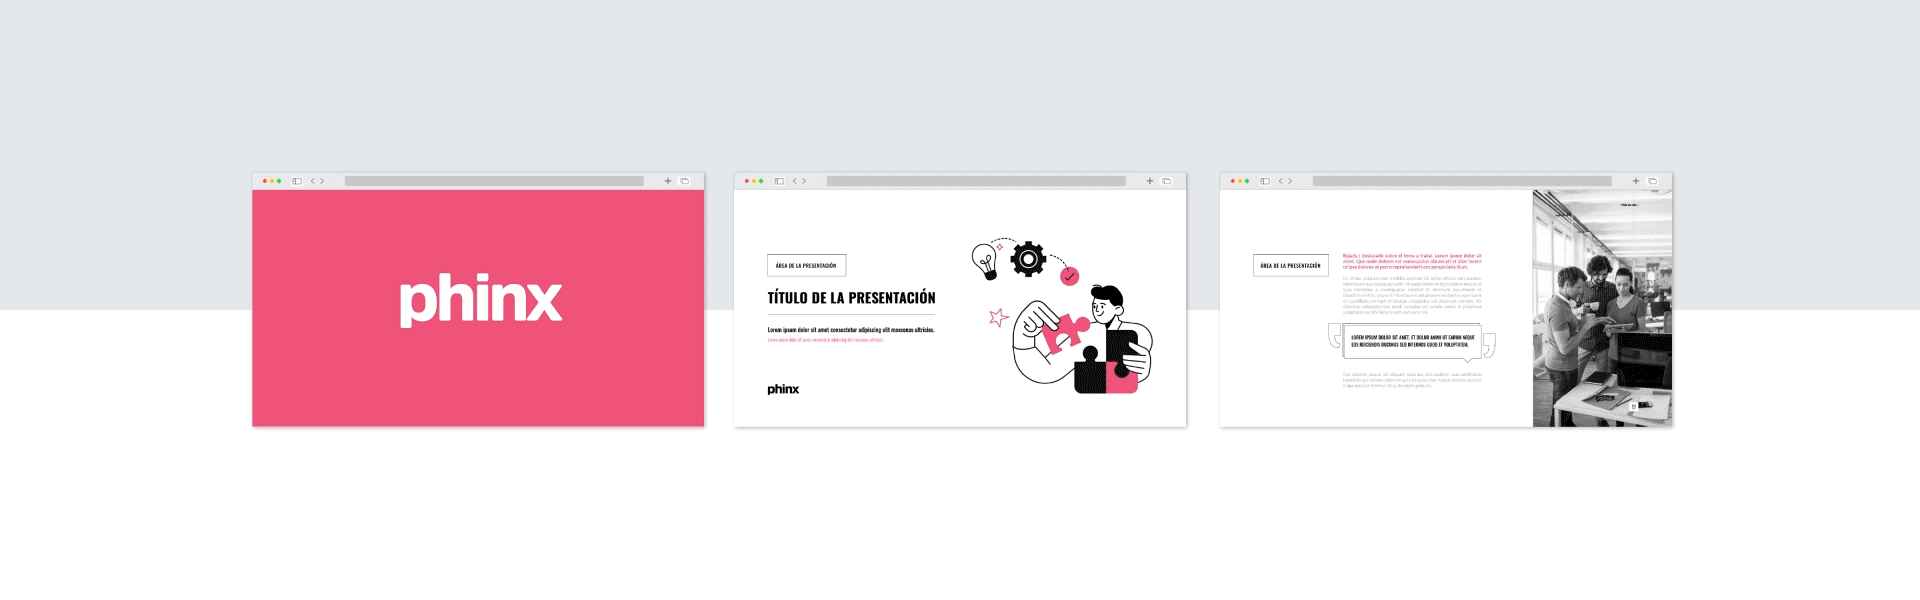This screenshot has width=1920, height=600.
Task: Click the pink checkmark circle in the illustration
Action: pos(1070,276)
